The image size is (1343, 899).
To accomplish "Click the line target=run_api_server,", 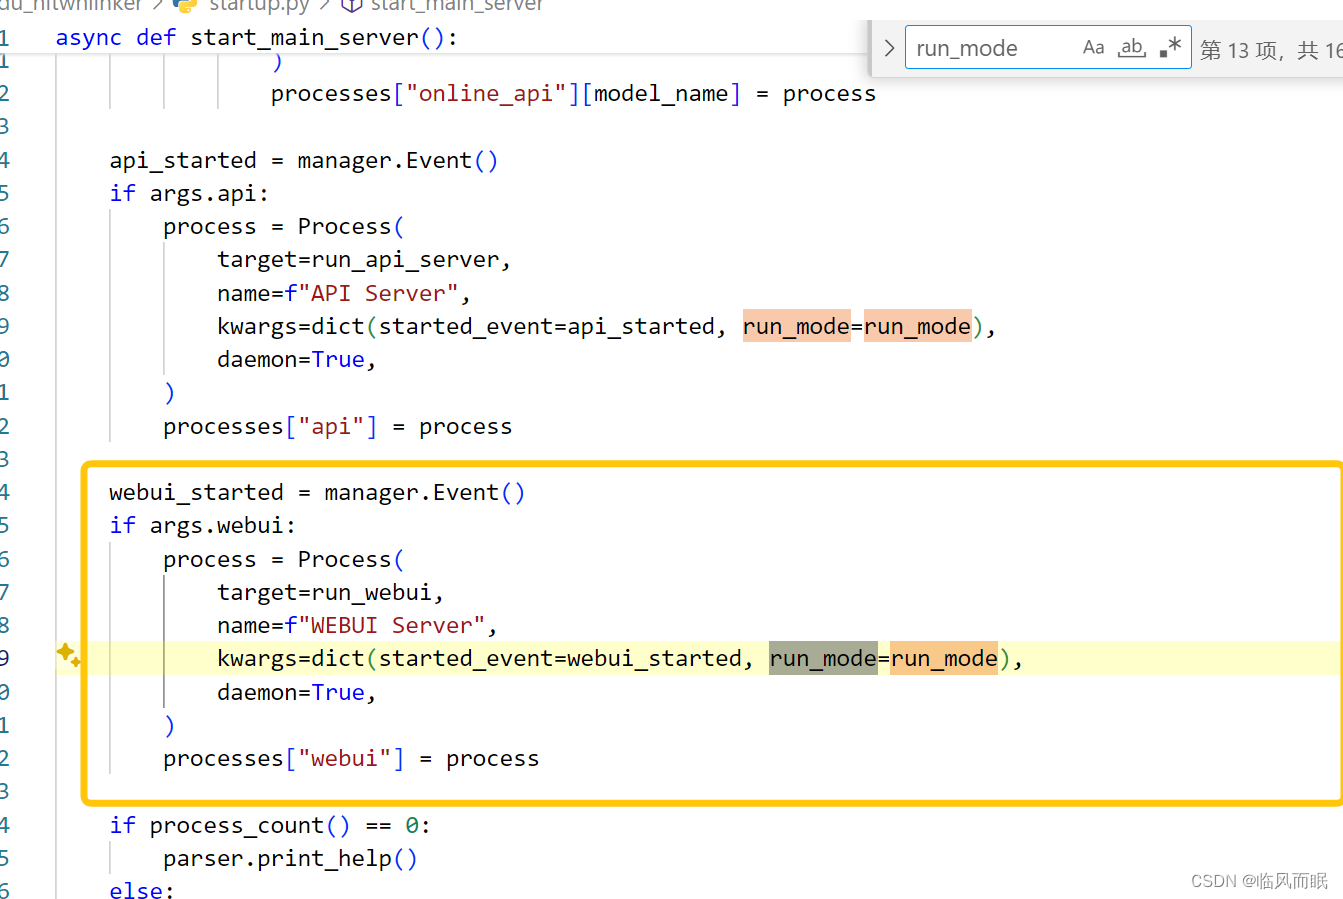I will [x=364, y=260].
